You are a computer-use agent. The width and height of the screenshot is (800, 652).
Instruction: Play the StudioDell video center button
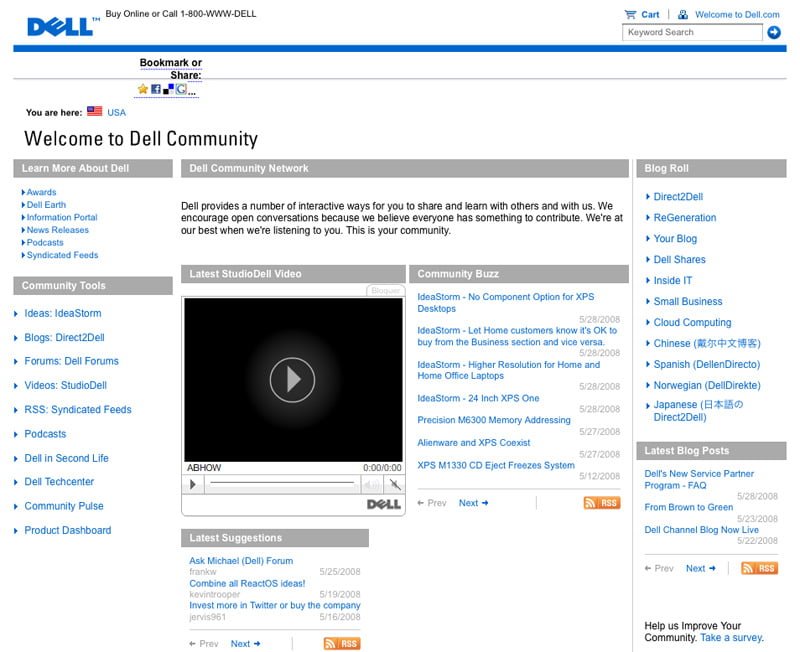[x=292, y=380]
